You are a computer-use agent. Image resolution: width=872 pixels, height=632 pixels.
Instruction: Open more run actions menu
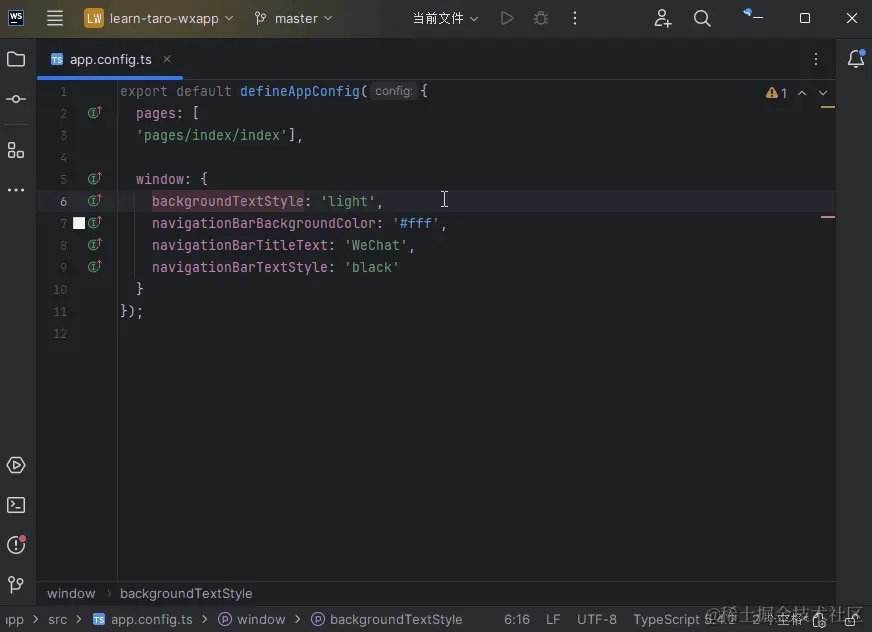tap(574, 18)
